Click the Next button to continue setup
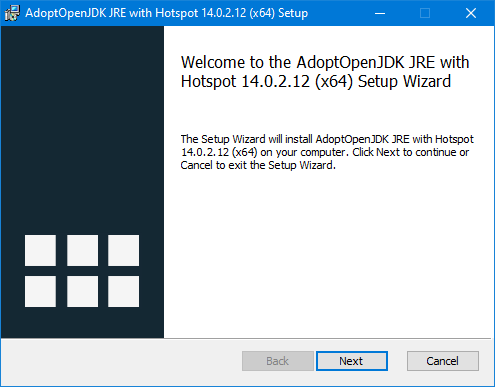Image resolution: width=495 pixels, height=387 pixels. coord(352,361)
